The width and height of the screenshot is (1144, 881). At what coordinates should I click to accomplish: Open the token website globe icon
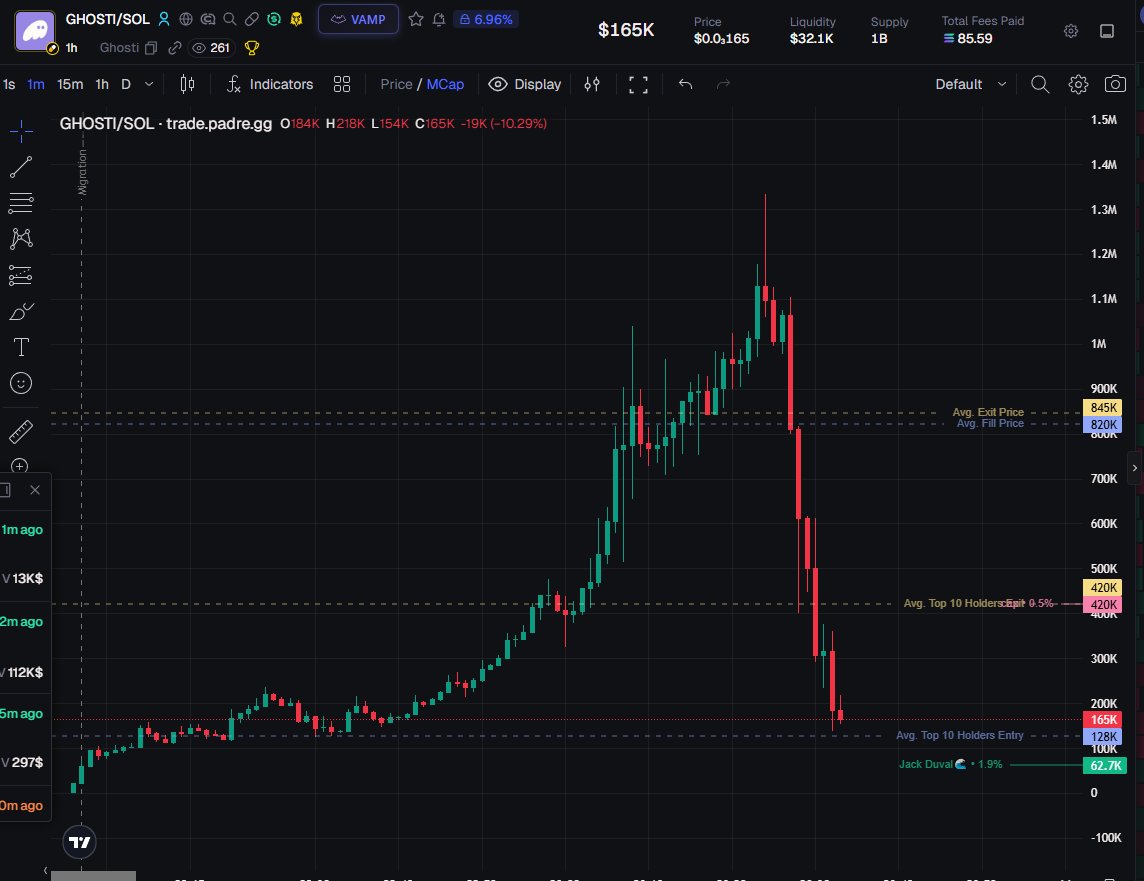(x=186, y=19)
